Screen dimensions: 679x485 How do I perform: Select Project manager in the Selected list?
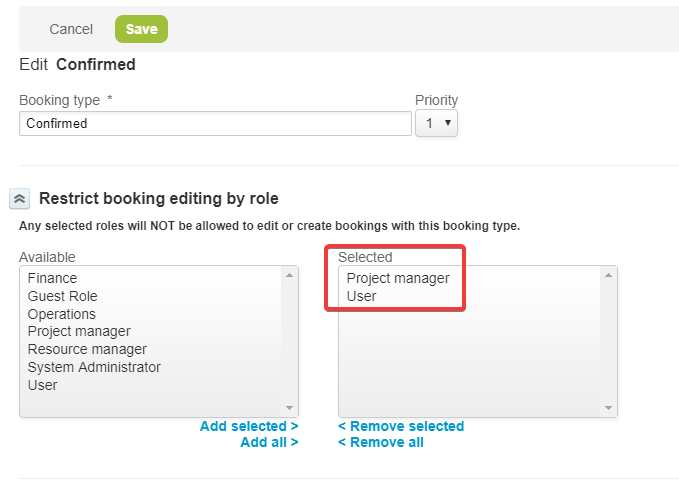click(x=398, y=278)
